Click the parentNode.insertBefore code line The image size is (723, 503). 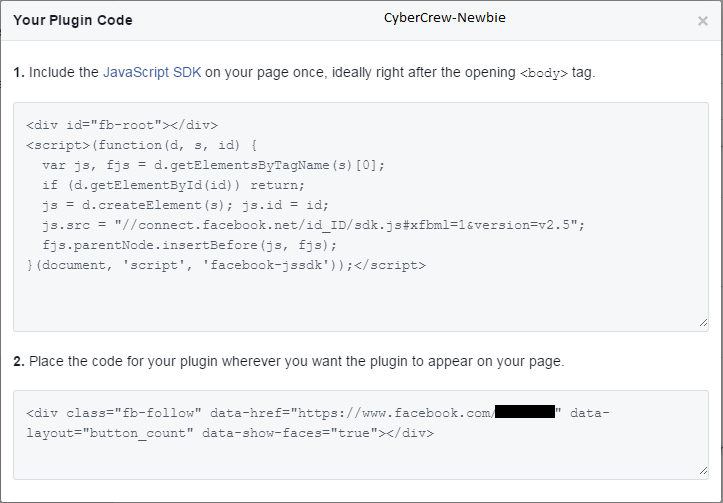[x=190, y=245]
